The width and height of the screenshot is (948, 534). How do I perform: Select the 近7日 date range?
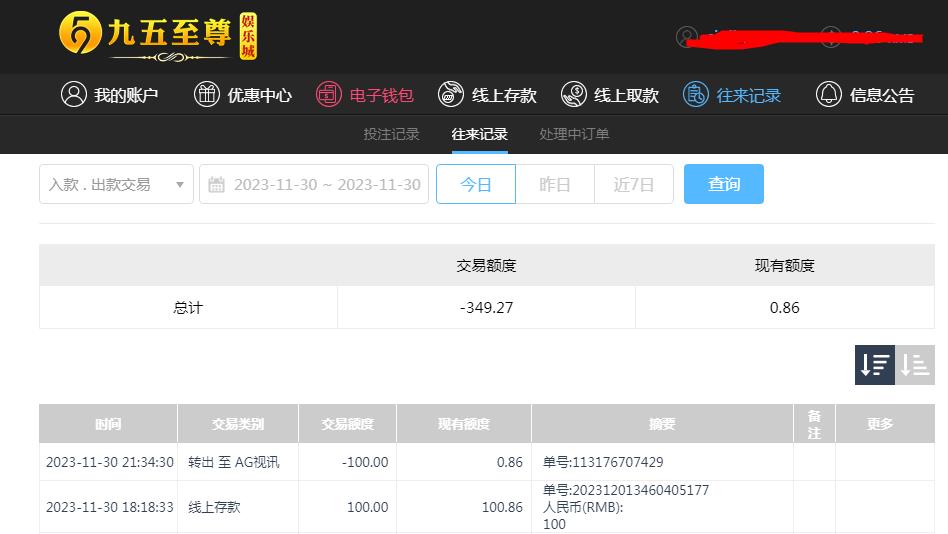tap(634, 184)
